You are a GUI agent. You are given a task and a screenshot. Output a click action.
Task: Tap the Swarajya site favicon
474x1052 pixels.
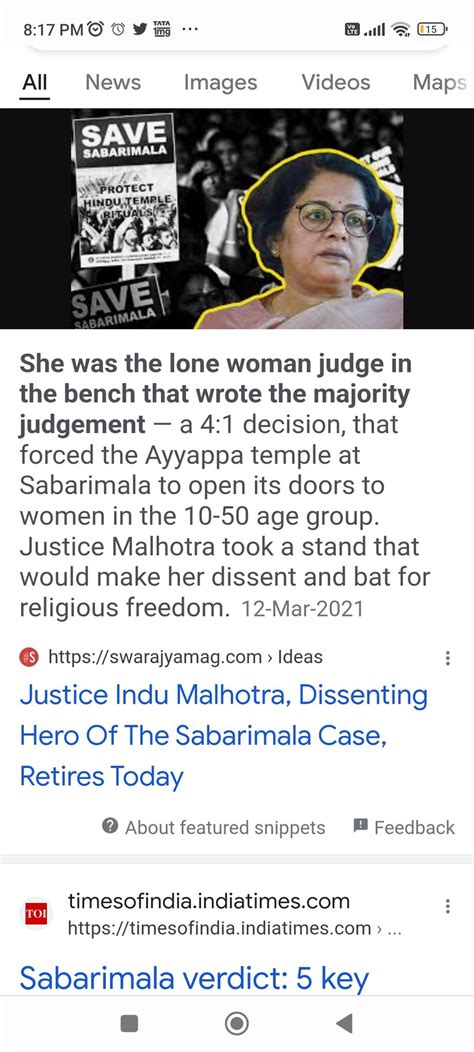[30, 658]
